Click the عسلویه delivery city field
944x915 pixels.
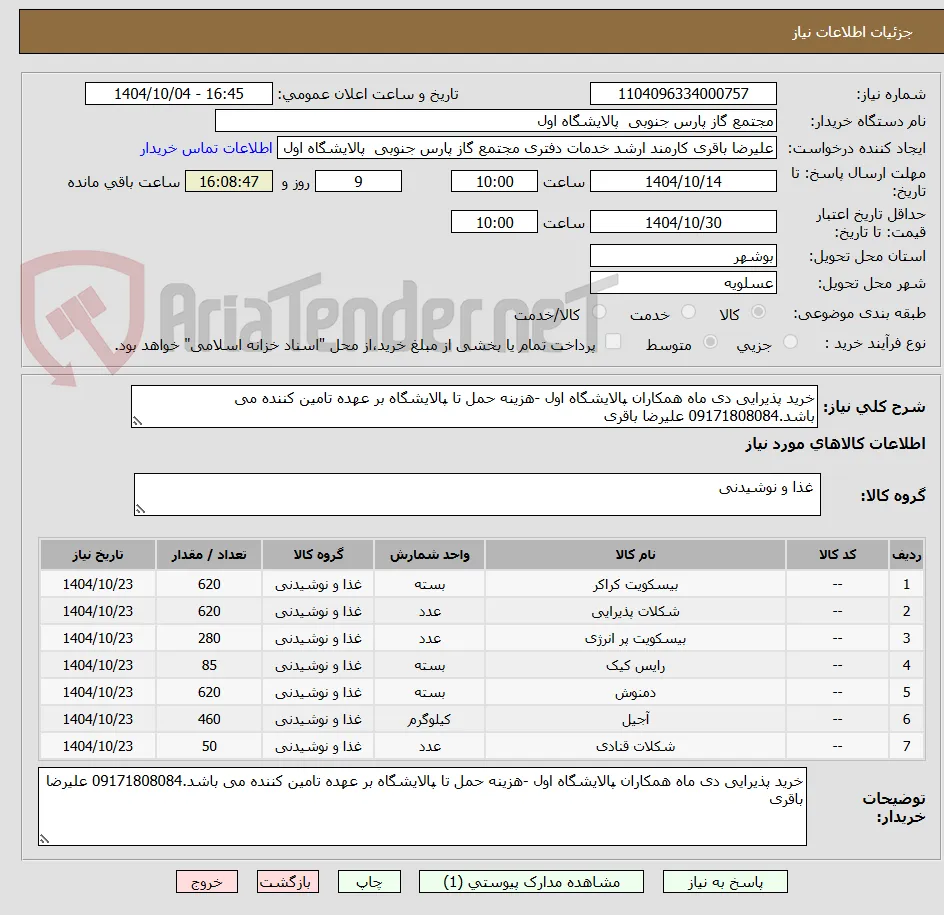(x=683, y=283)
